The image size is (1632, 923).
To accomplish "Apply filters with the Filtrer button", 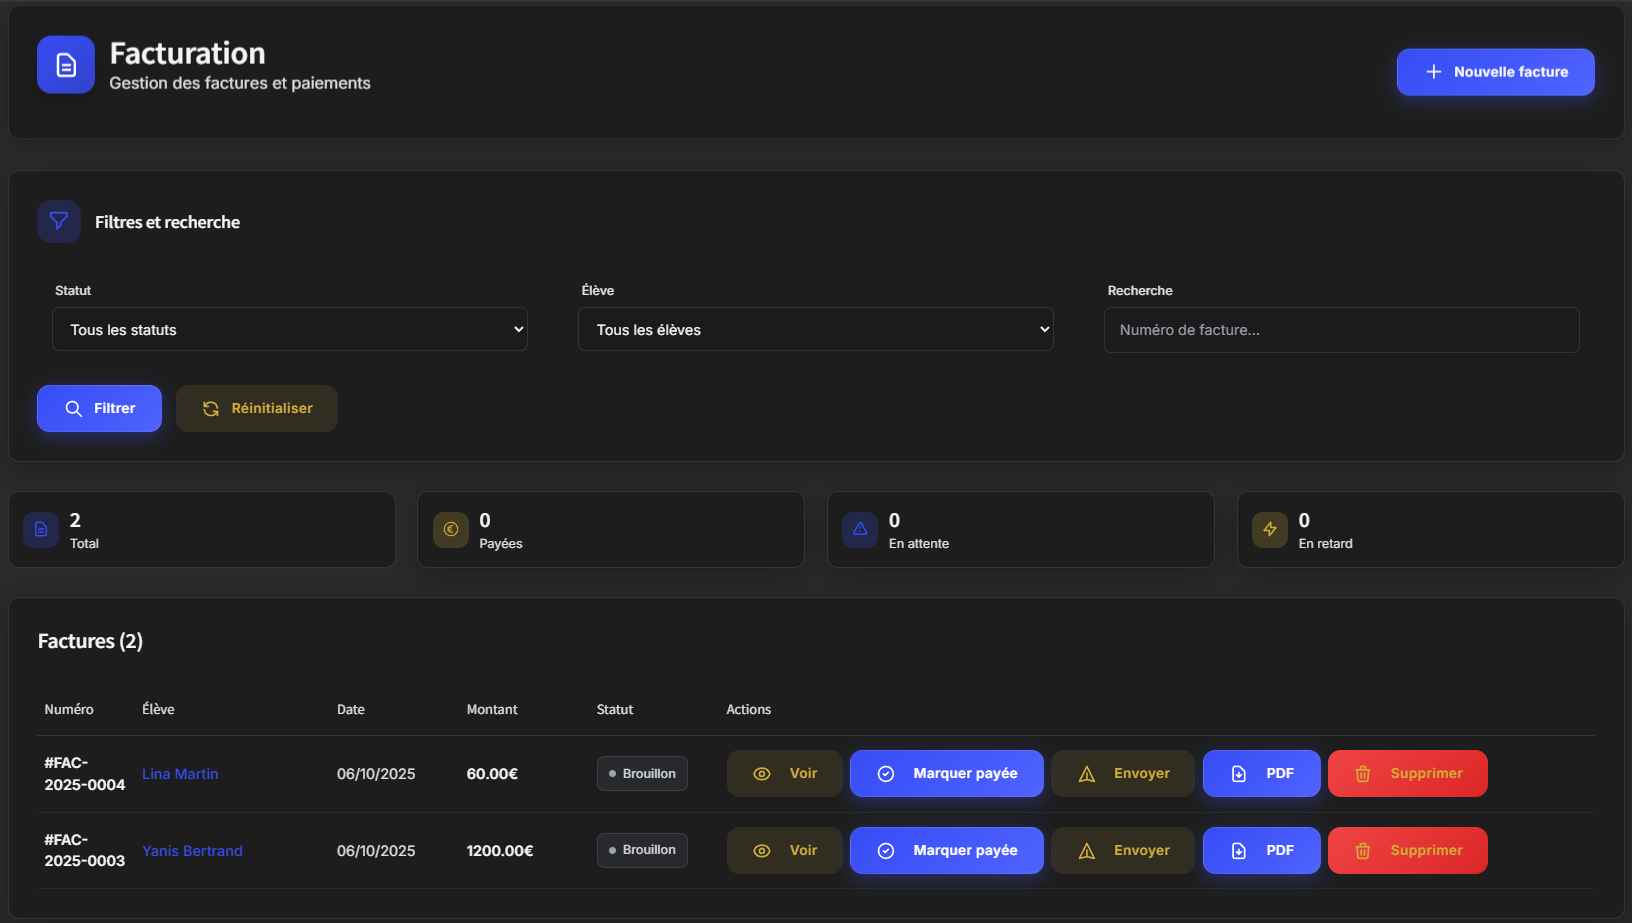I will click(99, 408).
